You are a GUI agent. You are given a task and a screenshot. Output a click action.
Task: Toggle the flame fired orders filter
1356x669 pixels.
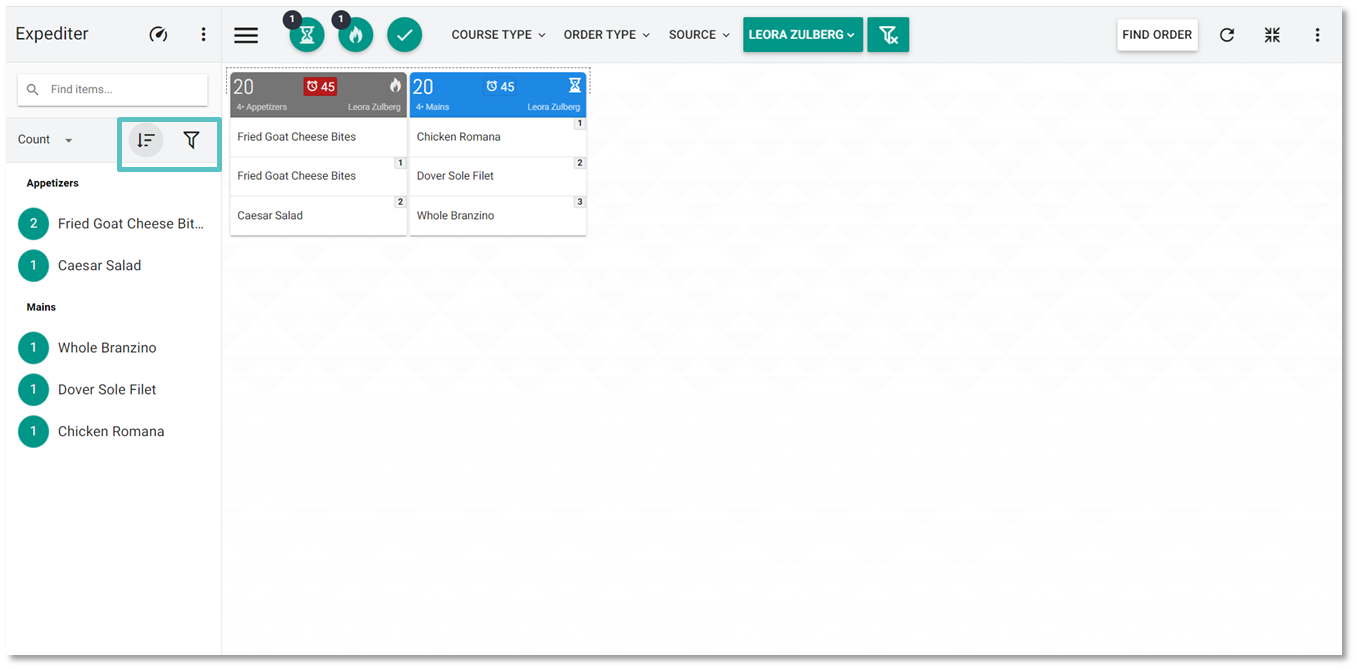coord(356,35)
